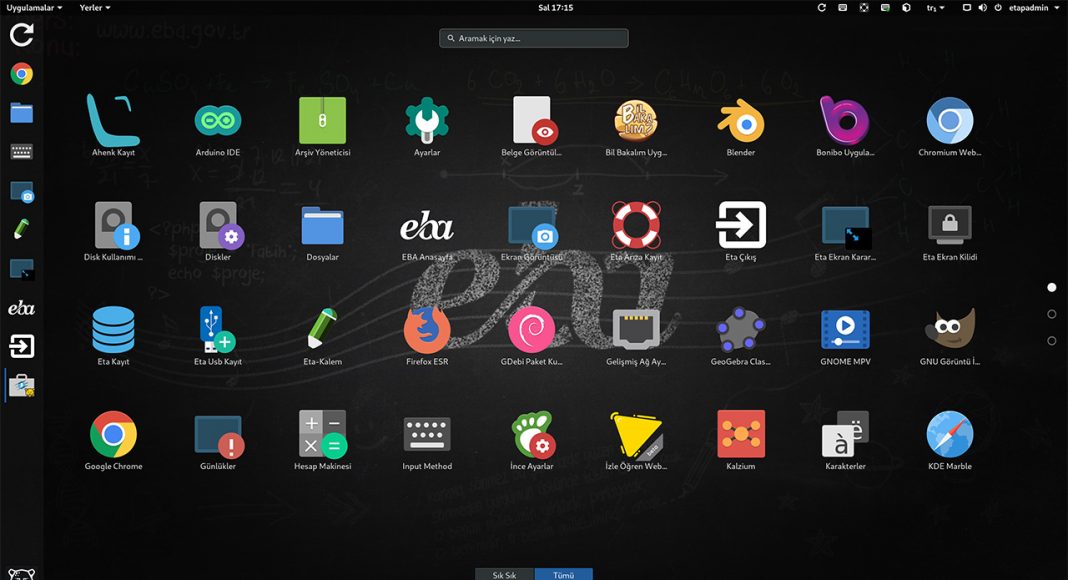Click the exit arrow icon in the dock
This screenshot has width=1068, height=580.
(x=22, y=347)
